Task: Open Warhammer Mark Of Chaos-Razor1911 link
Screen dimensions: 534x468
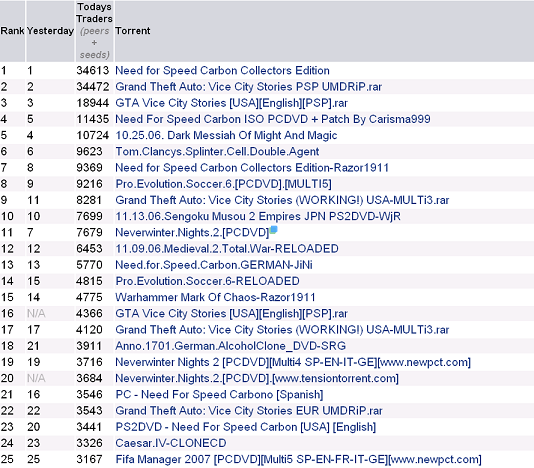Action: click(215, 297)
